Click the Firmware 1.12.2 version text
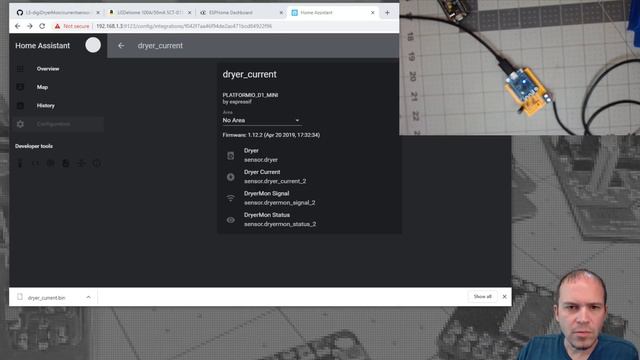The height and width of the screenshot is (360, 640). point(271,135)
